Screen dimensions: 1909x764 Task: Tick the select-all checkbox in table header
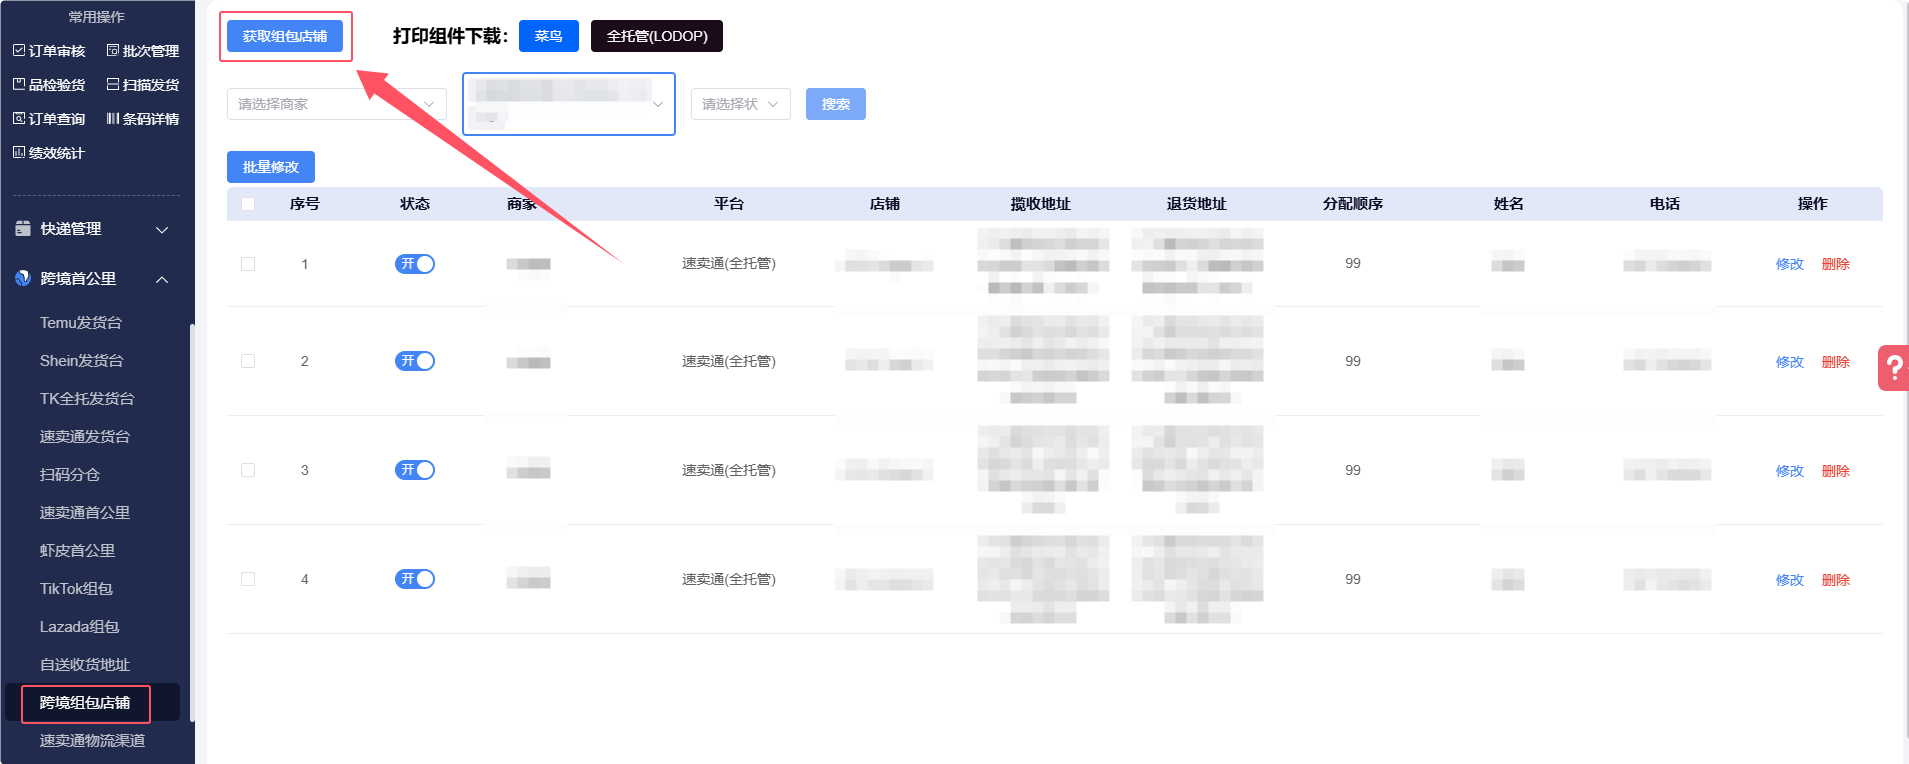click(248, 204)
